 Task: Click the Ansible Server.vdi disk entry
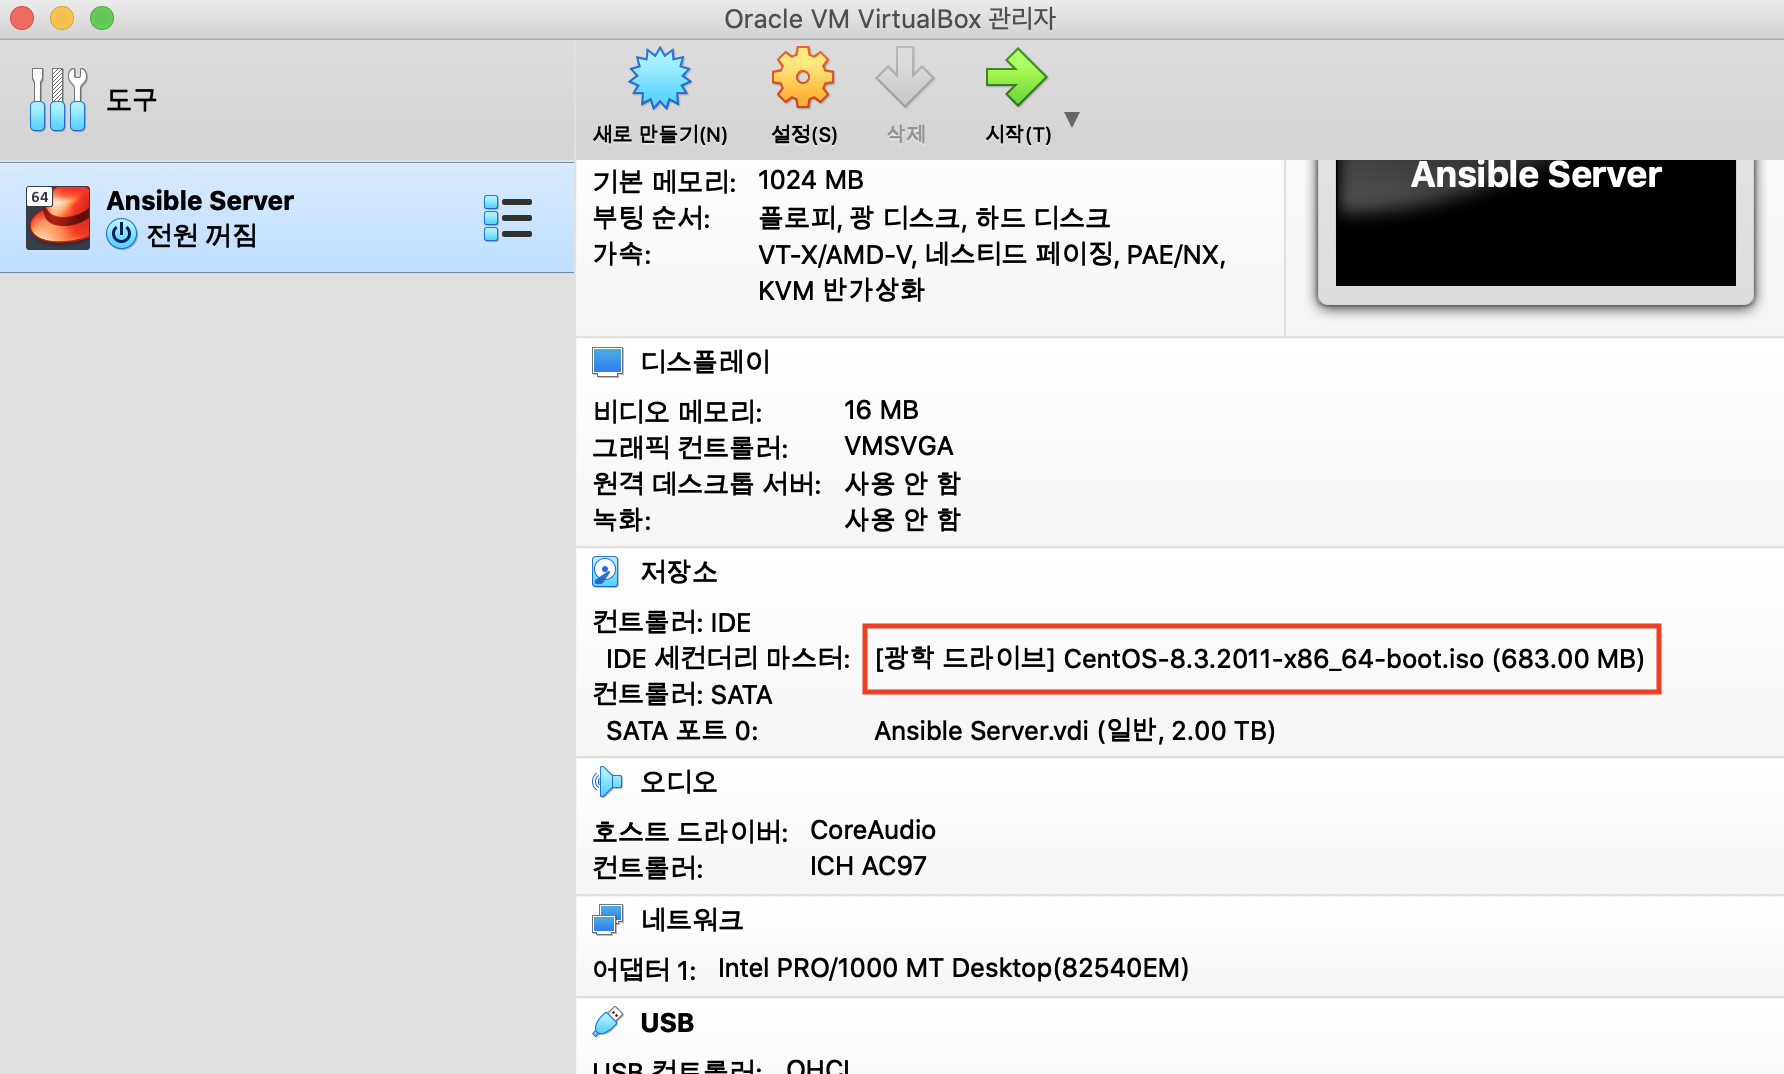[x=1075, y=731]
